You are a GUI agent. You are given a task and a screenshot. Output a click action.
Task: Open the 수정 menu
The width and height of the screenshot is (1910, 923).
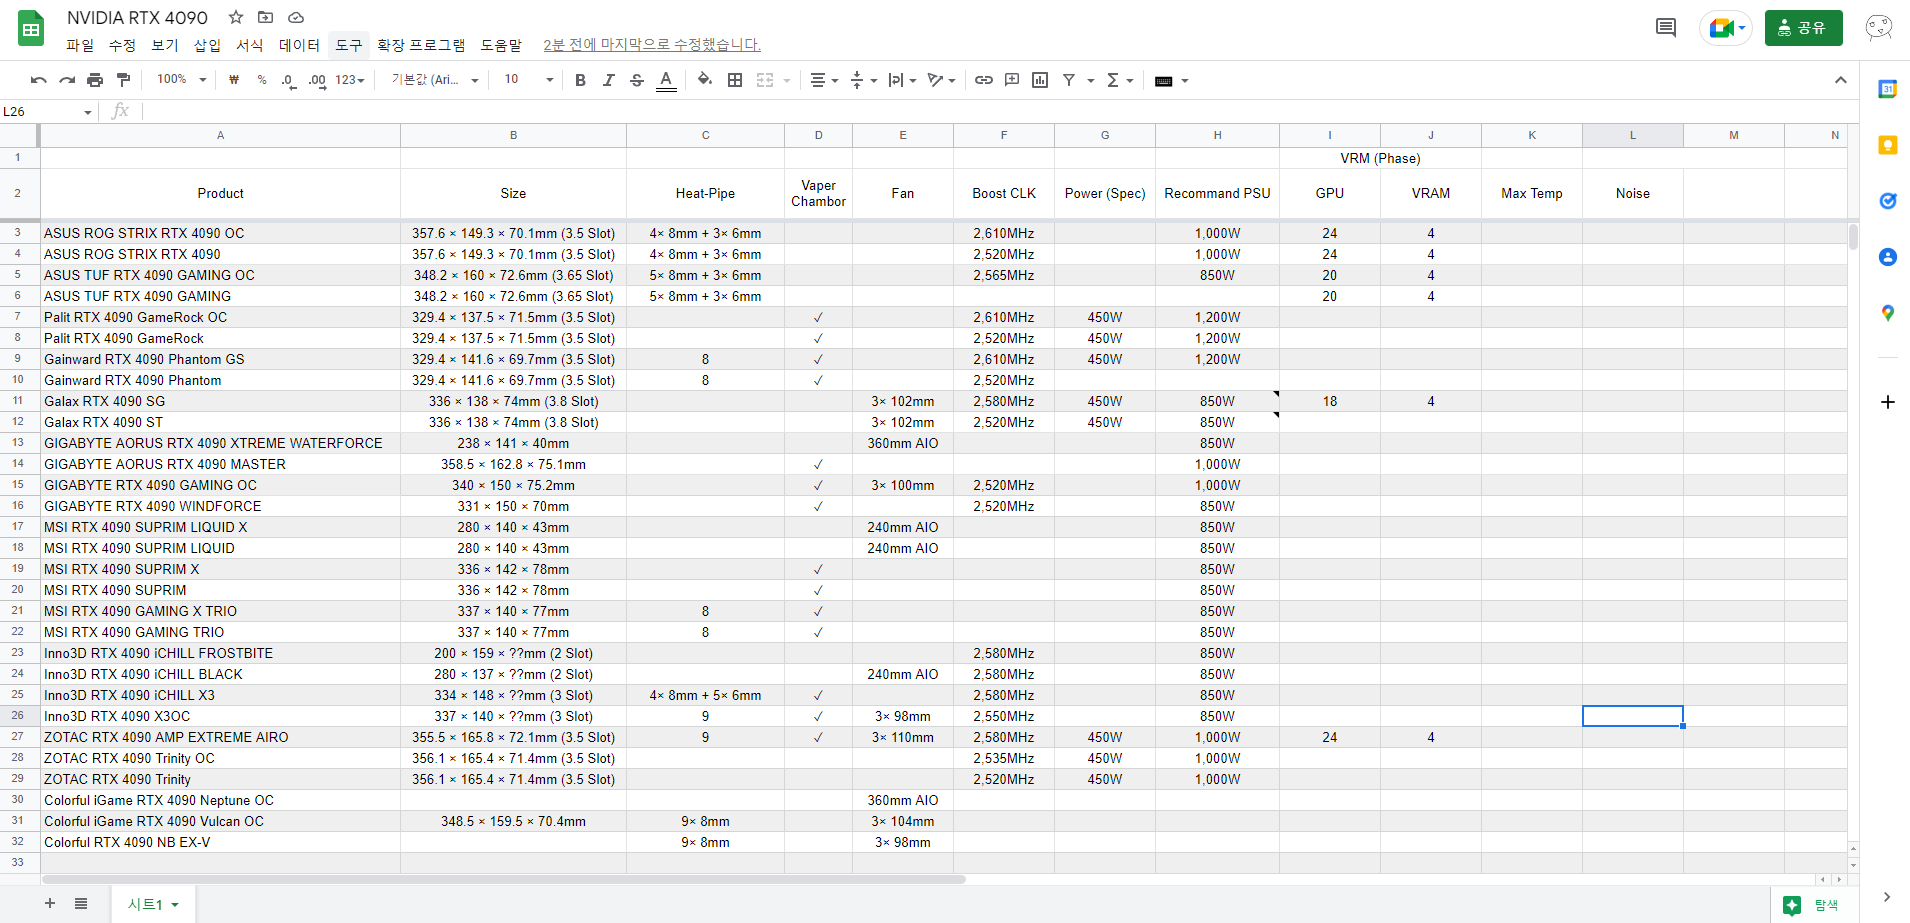tap(122, 45)
